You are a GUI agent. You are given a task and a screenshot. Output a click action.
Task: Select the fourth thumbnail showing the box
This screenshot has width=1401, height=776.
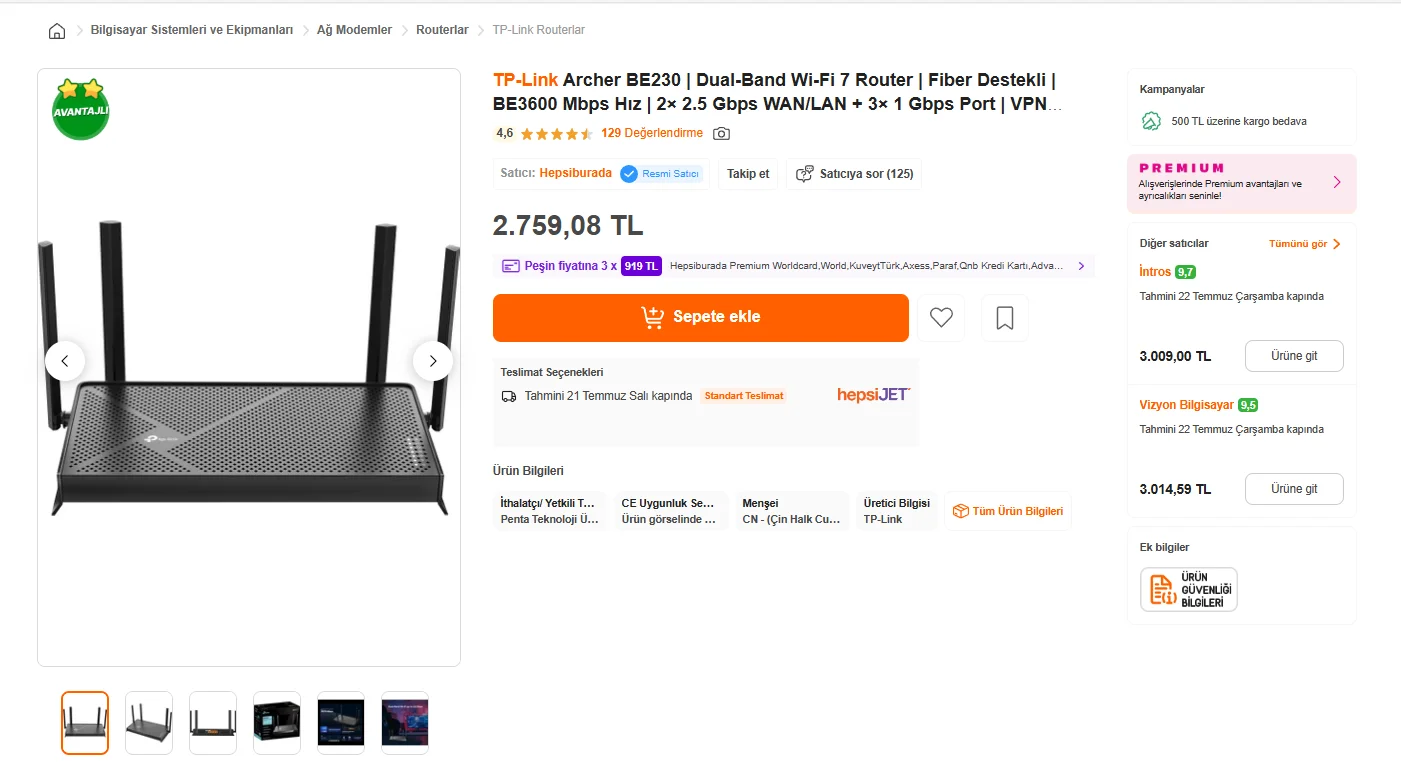coord(277,723)
